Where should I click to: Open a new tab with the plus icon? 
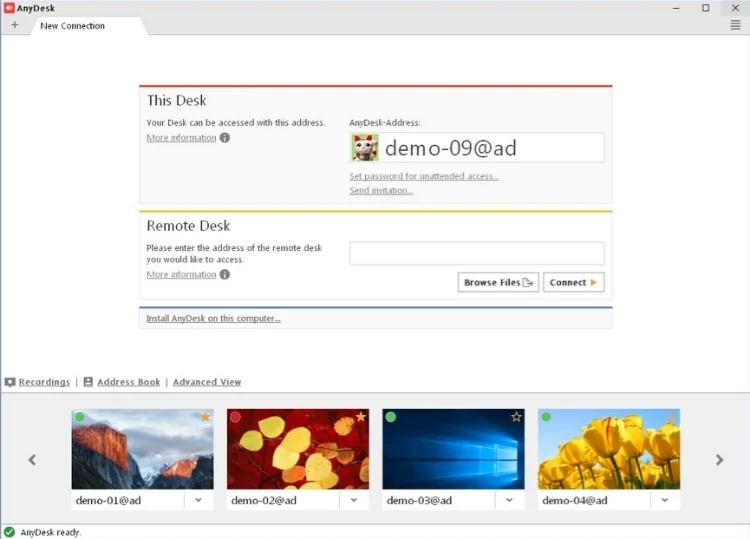coord(14,25)
